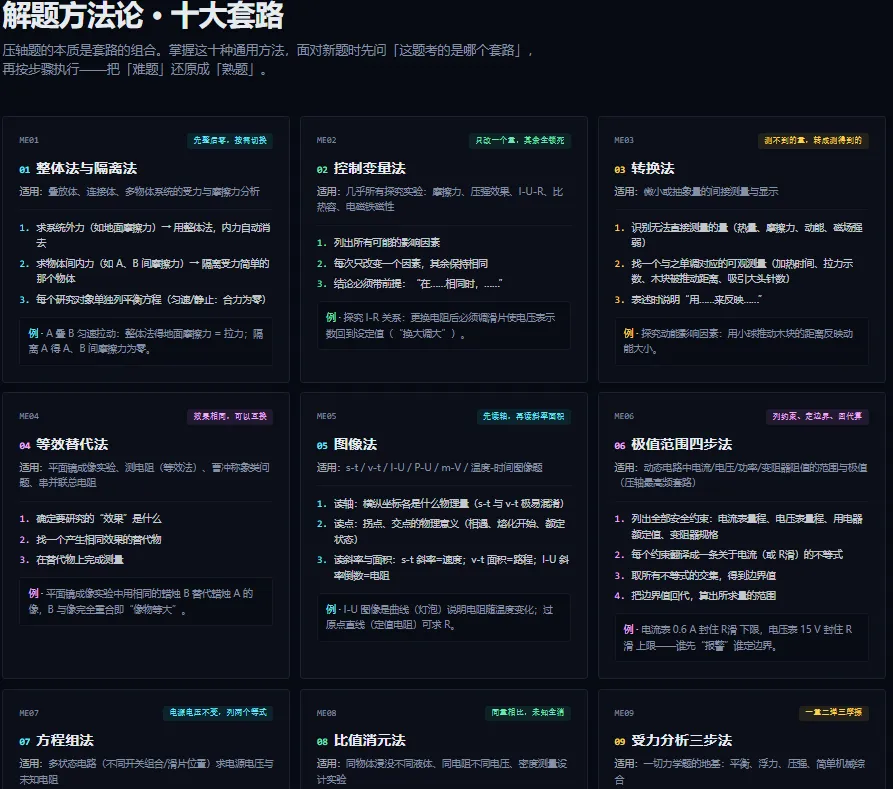
Task: Open the 整体法与隔离法 card title
Action: (x=87, y=169)
